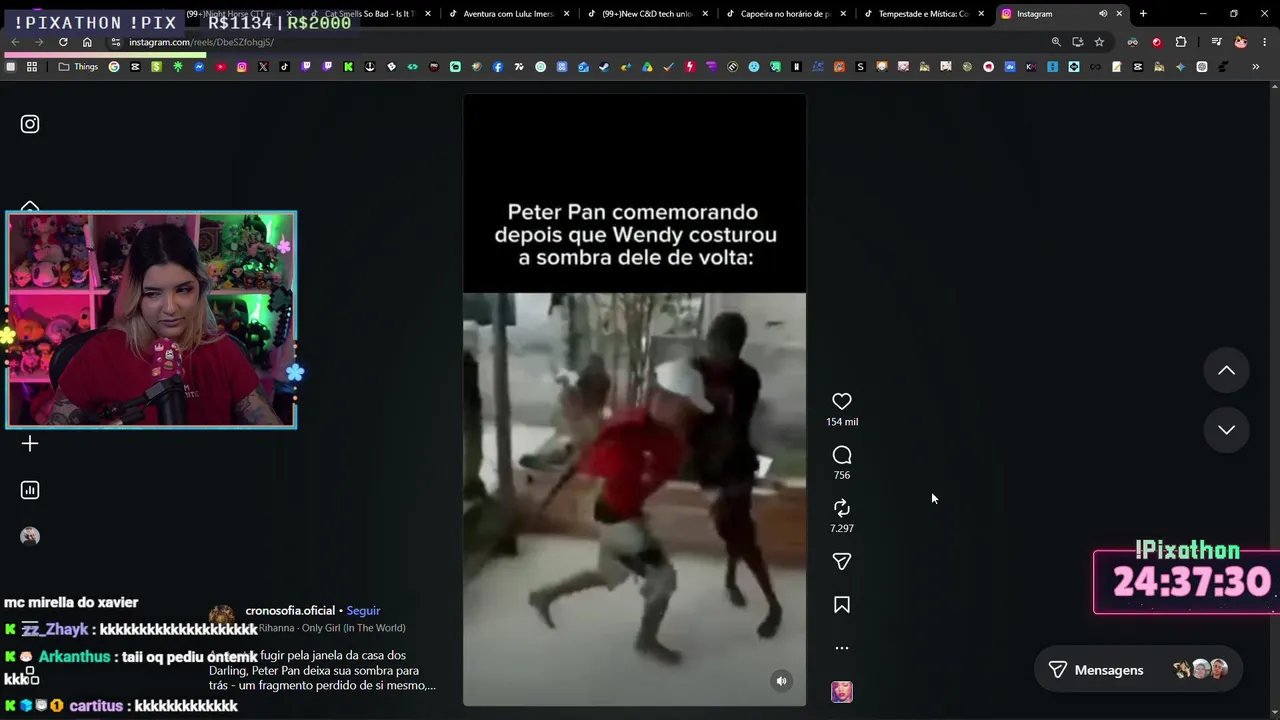The image size is (1280, 720).
Task: Click the reel caption starting "fugir pela janela"
Action: pyautogui.click(x=322, y=670)
